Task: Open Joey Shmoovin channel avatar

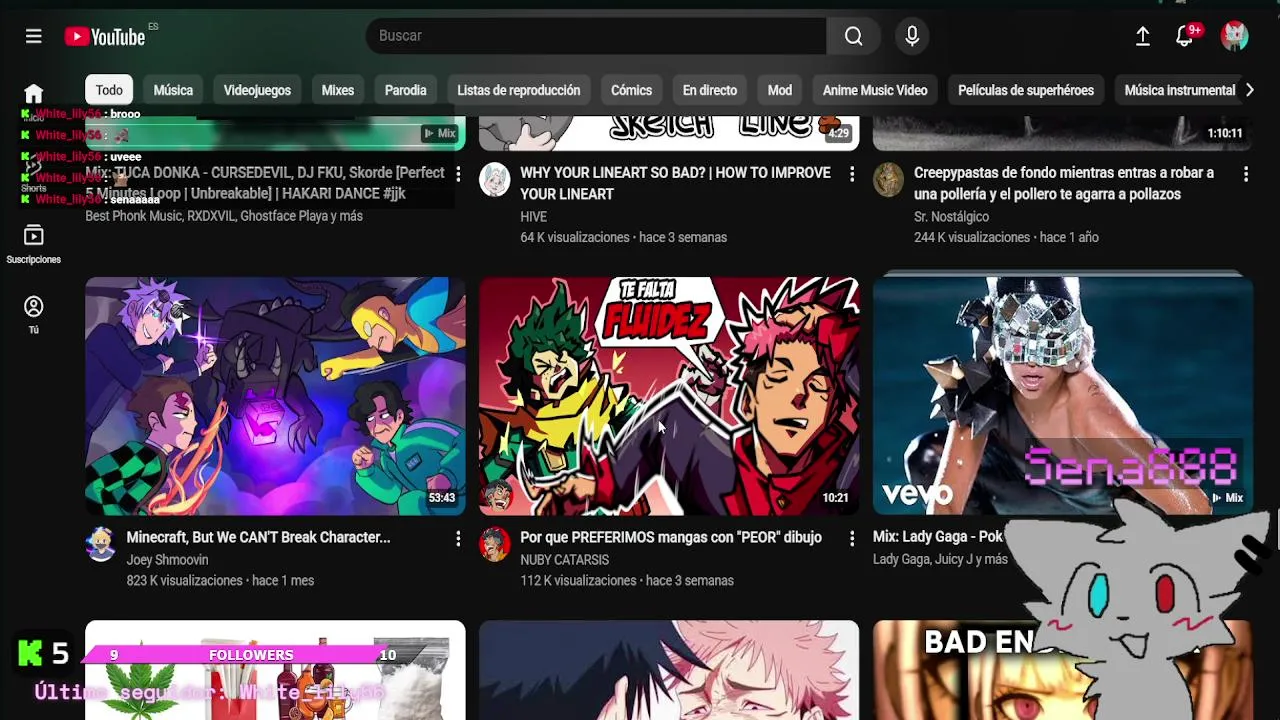Action: [x=101, y=544]
